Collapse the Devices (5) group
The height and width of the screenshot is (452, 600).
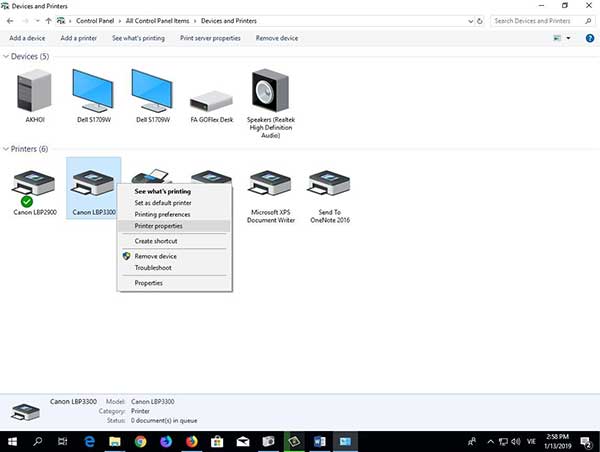[6, 56]
